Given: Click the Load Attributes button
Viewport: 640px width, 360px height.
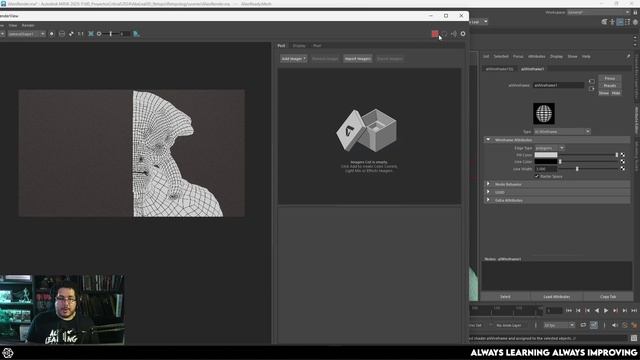Looking at the screenshot, I should [557, 297].
